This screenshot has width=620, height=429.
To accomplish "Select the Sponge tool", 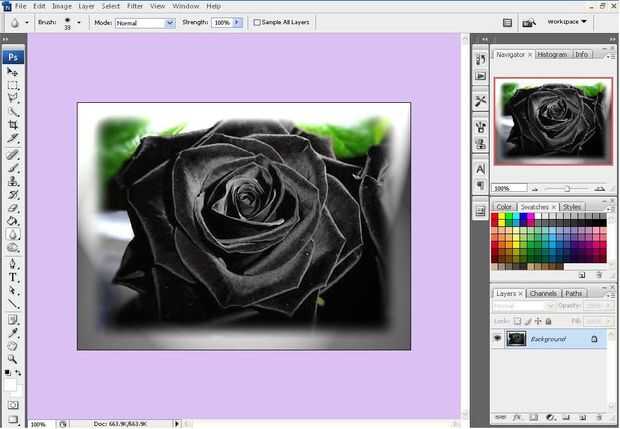I will (x=12, y=248).
